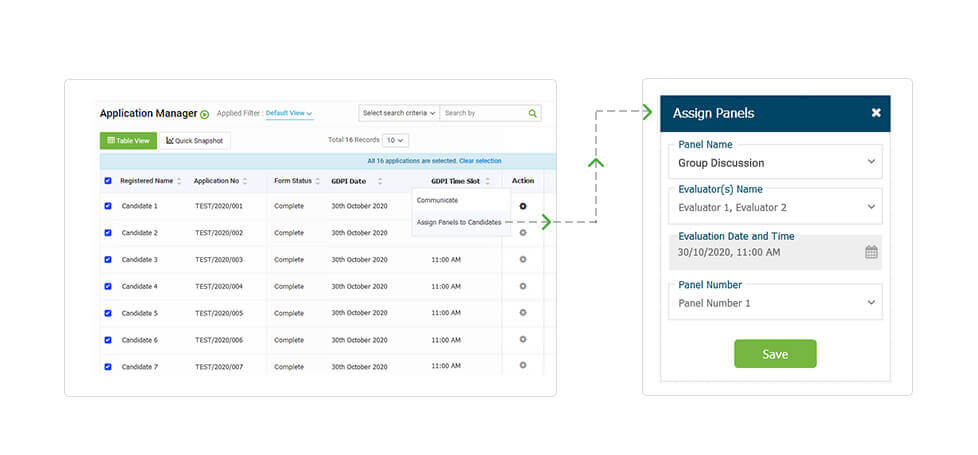The width and height of the screenshot is (978, 455).
Task: Open the action gear for Candidate 7
Action: click(x=523, y=366)
